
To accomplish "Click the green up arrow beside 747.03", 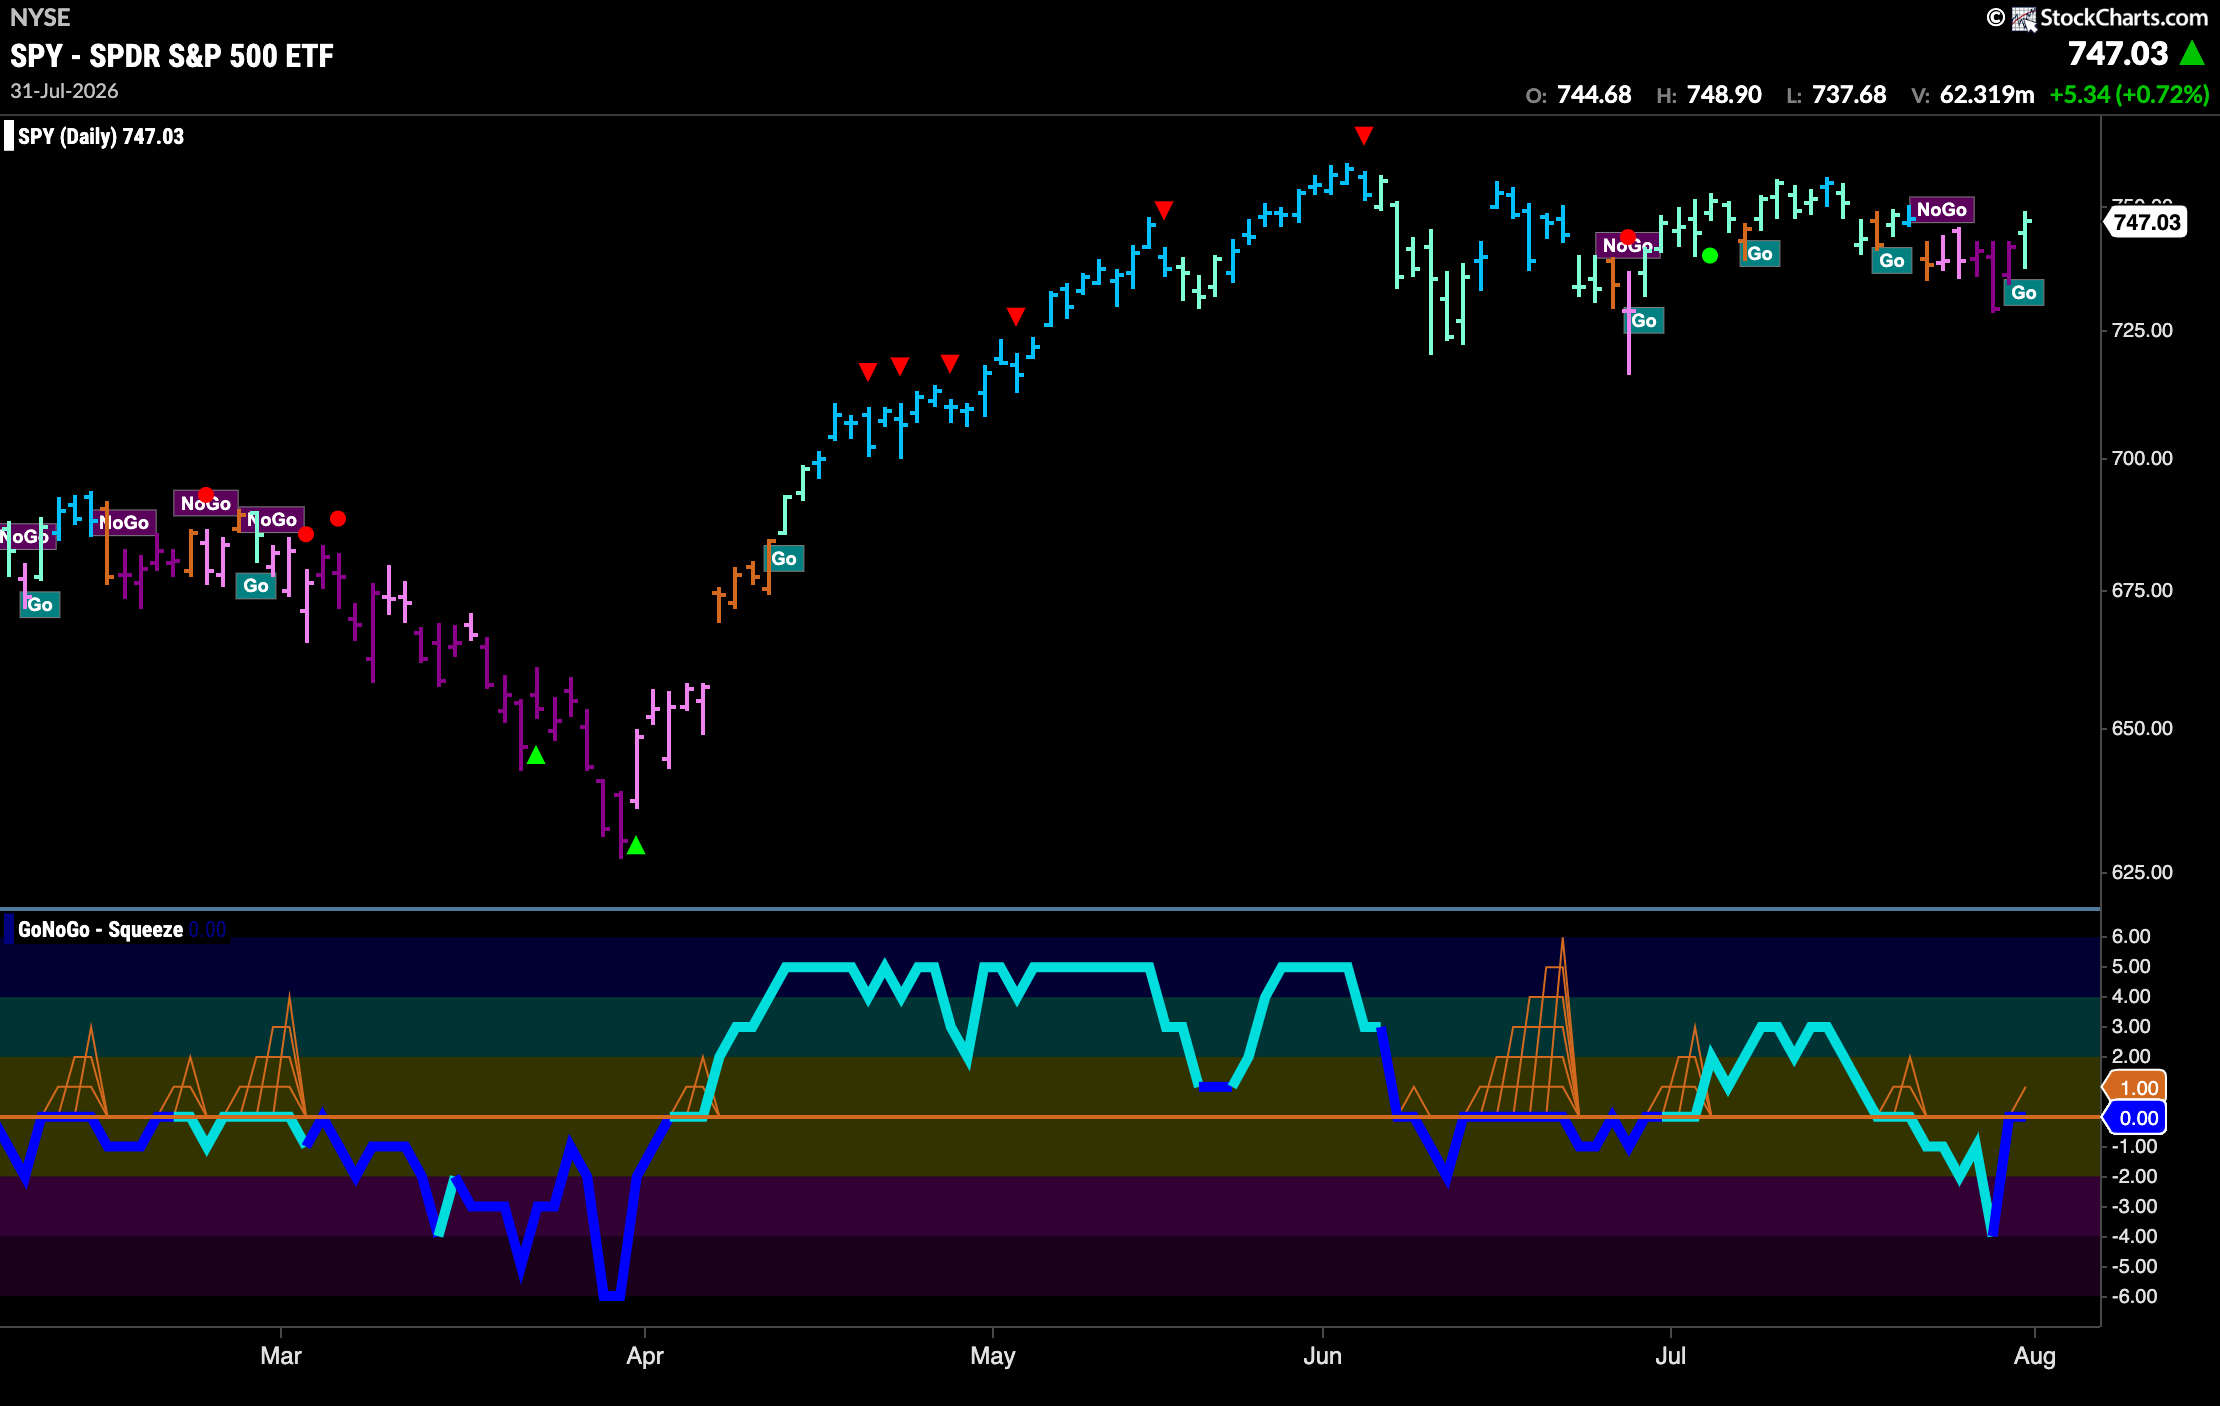I will (2193, 53).
